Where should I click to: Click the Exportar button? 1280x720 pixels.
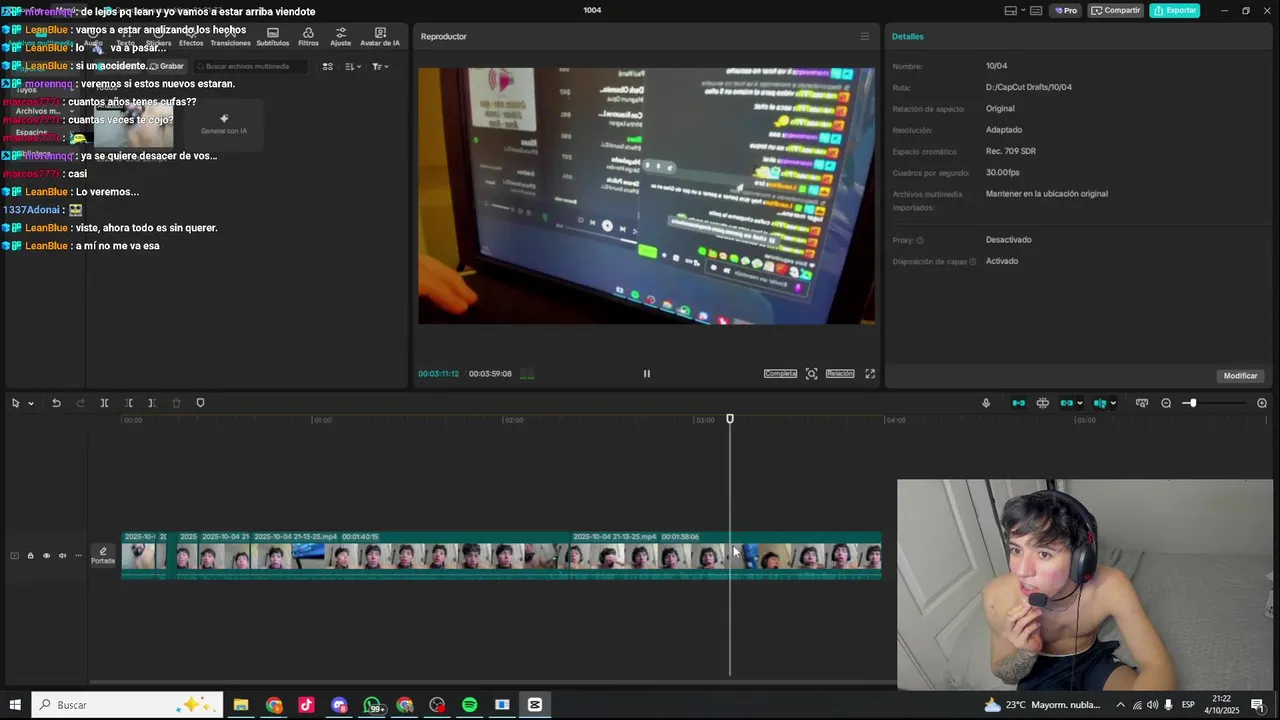pos(1174,10)
